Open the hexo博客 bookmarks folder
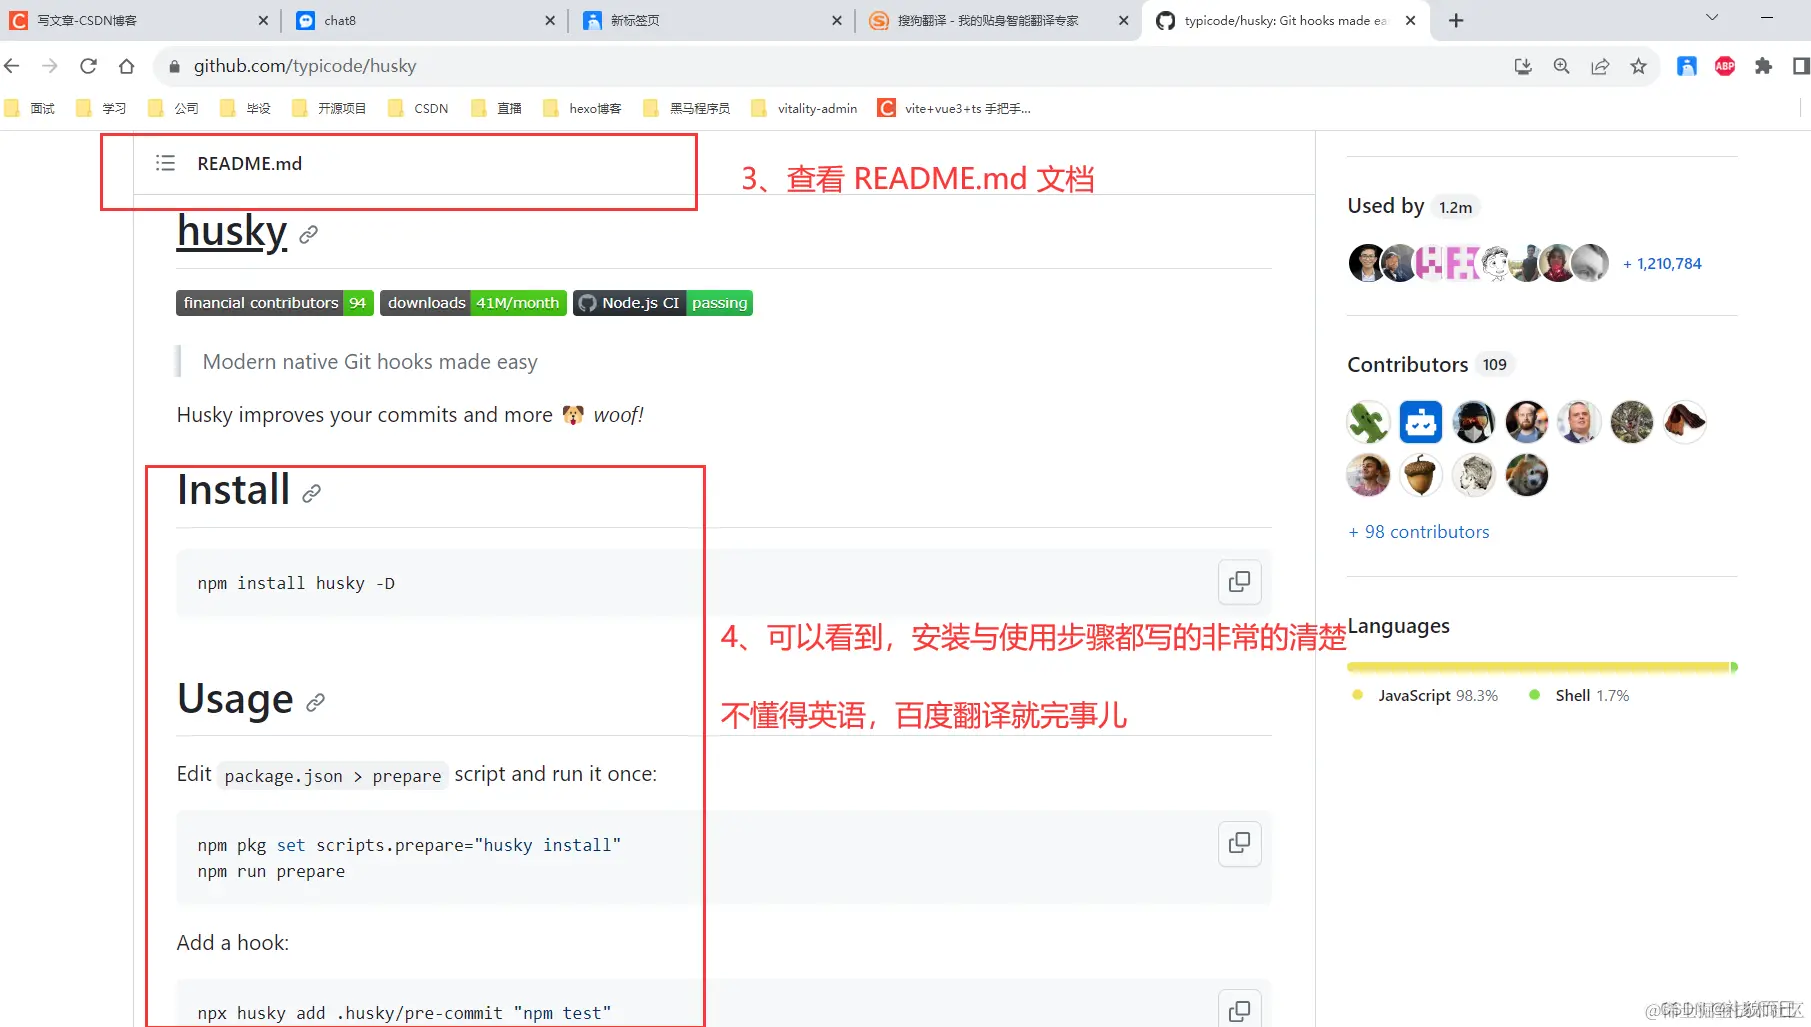The height and width of the screenshot is (1027, 1811). point(594,108)
